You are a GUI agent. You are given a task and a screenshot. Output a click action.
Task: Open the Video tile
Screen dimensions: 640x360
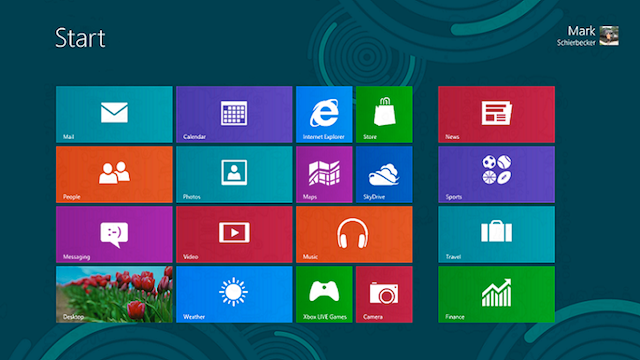pos(234,234)
